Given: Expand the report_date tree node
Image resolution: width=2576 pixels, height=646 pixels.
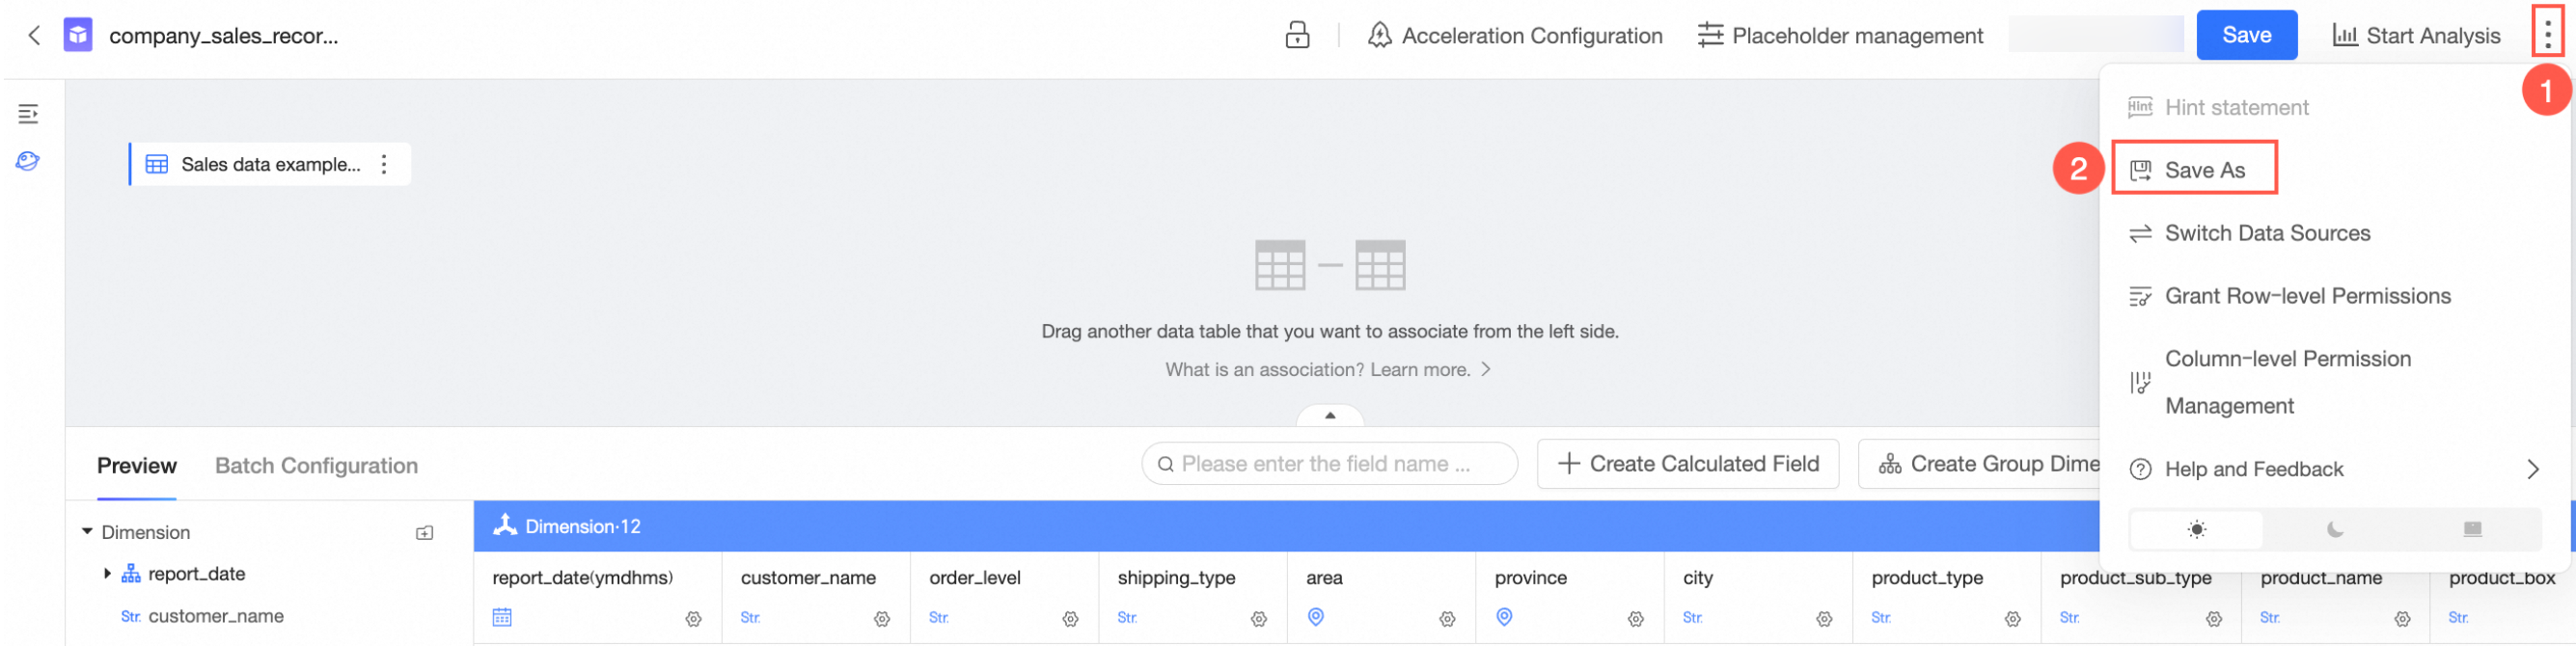Looking at the screenshot, I should (x=107, y=574).
